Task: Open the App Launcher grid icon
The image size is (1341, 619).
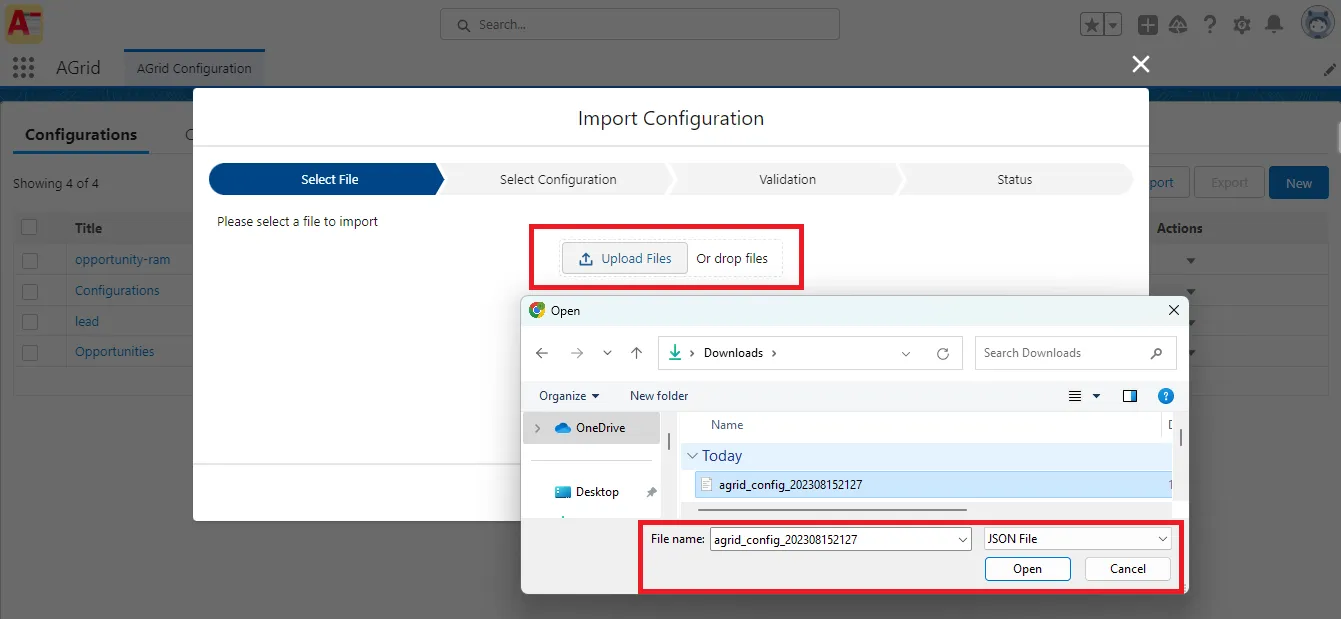Action: [22, 67]
